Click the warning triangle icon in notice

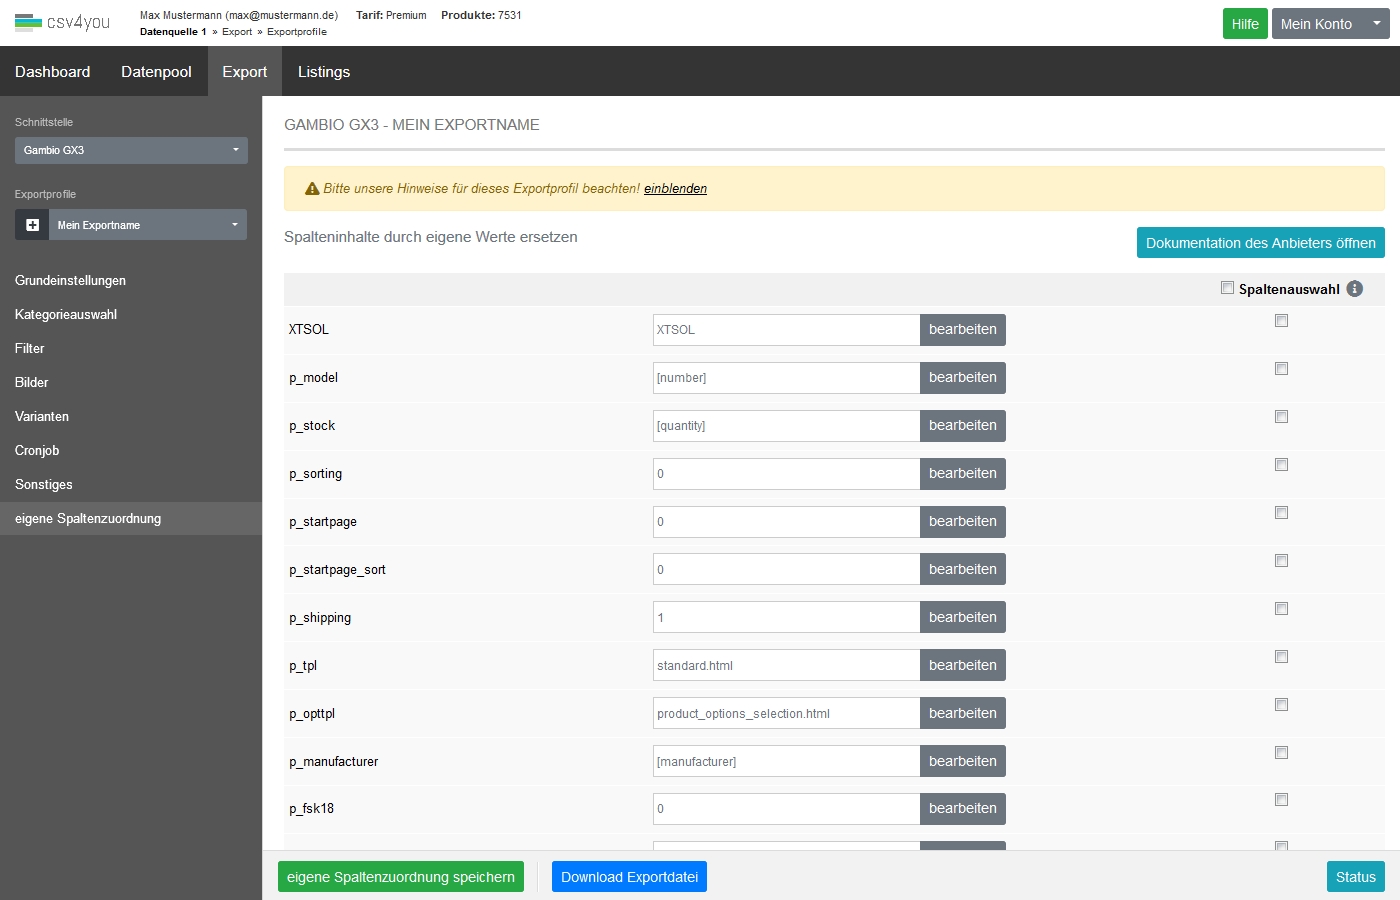[x=312, y=189]
